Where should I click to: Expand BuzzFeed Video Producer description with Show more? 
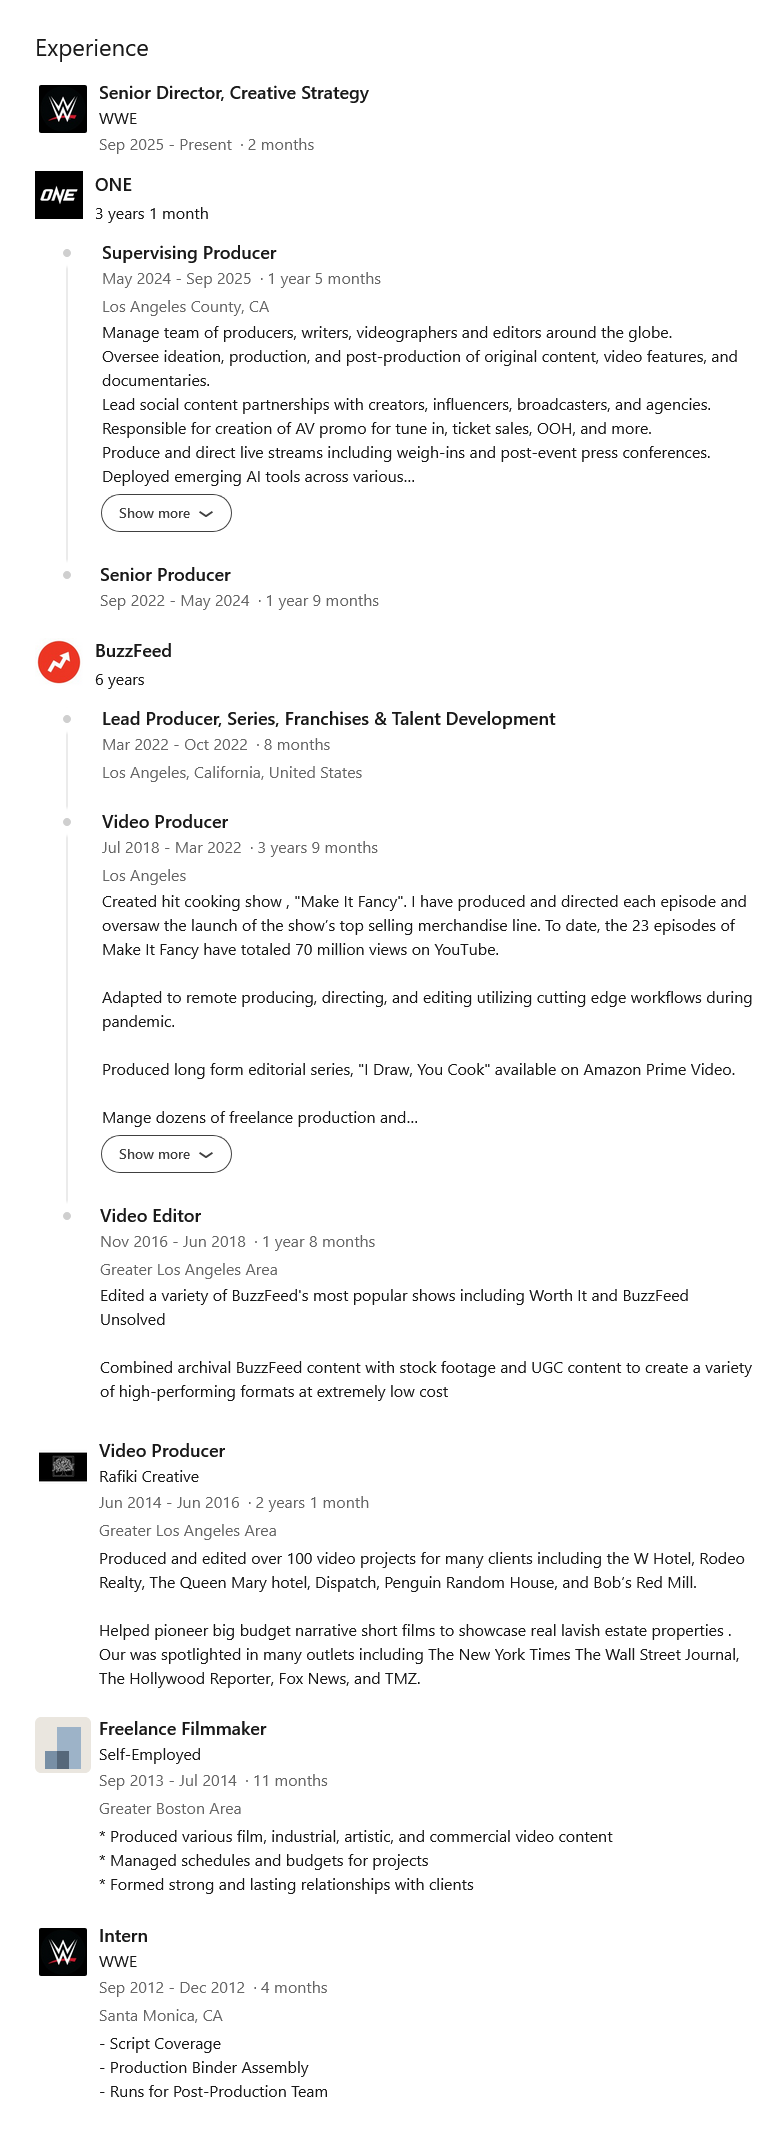click(x=165, y=1154)
